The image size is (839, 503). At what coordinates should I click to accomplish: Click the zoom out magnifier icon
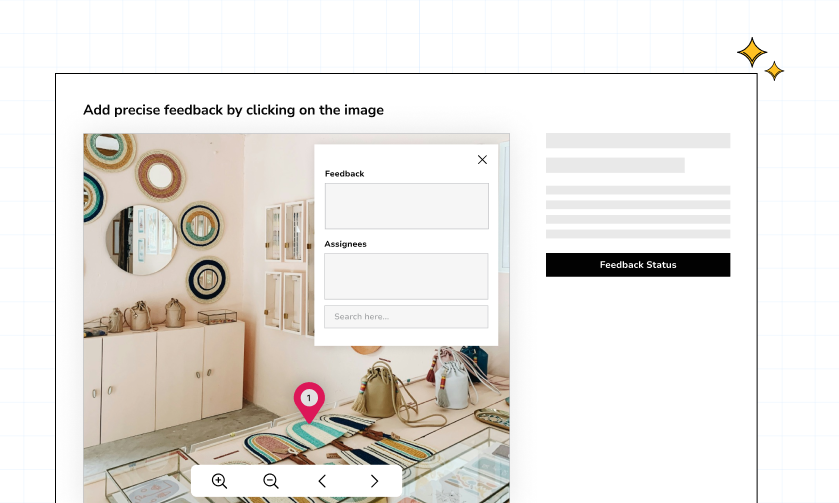point(270,481)
